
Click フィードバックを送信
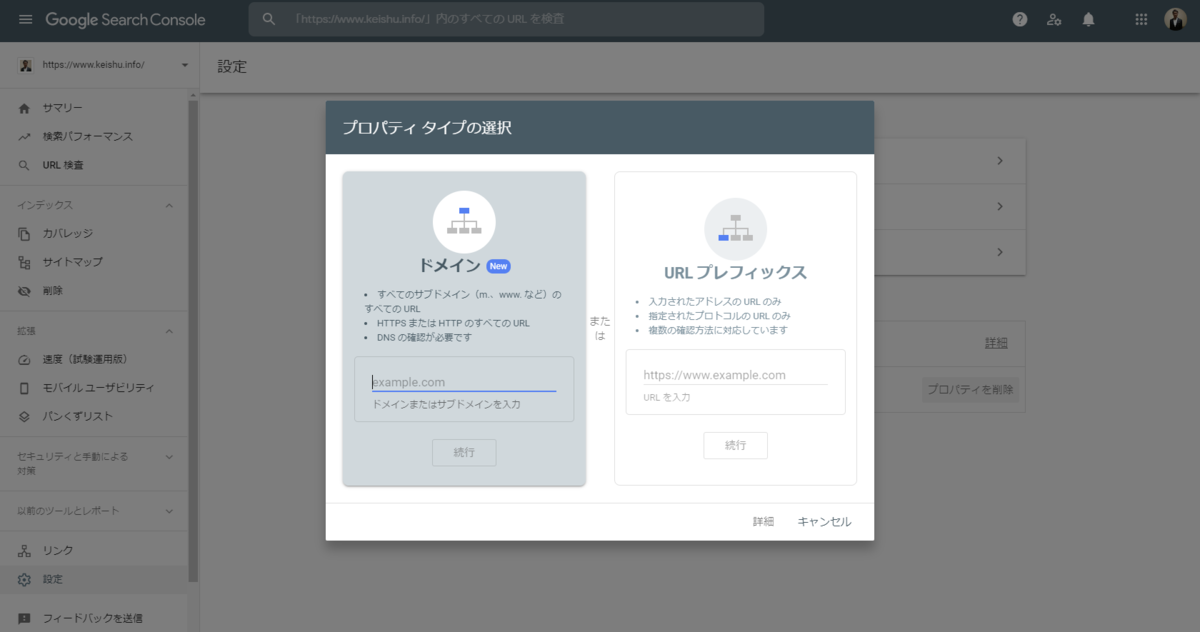point(94,618)
